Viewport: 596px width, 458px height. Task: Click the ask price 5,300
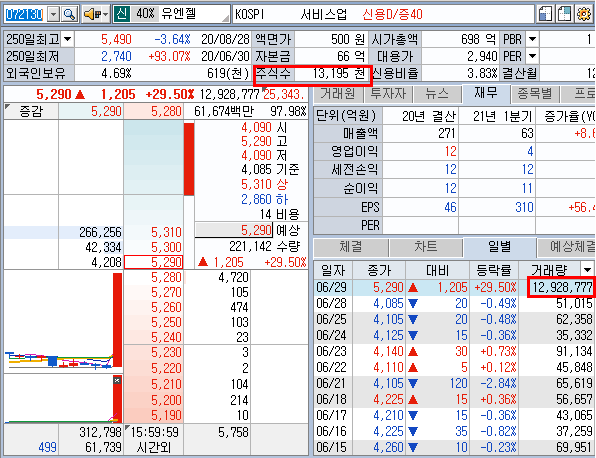166,247
